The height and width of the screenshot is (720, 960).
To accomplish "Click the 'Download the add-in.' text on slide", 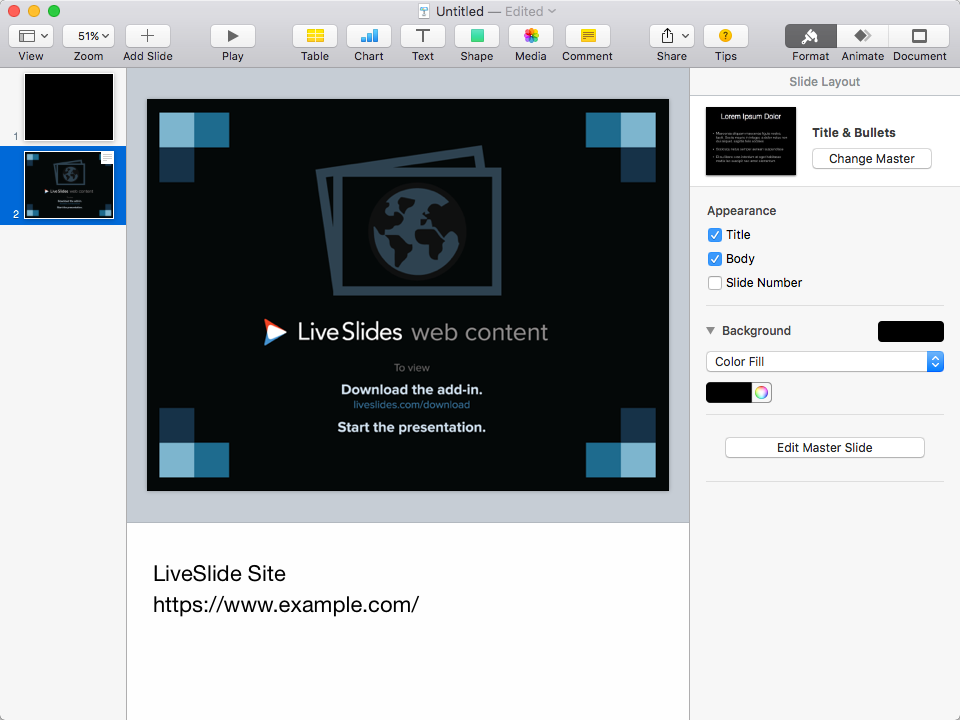I will 411,389.
